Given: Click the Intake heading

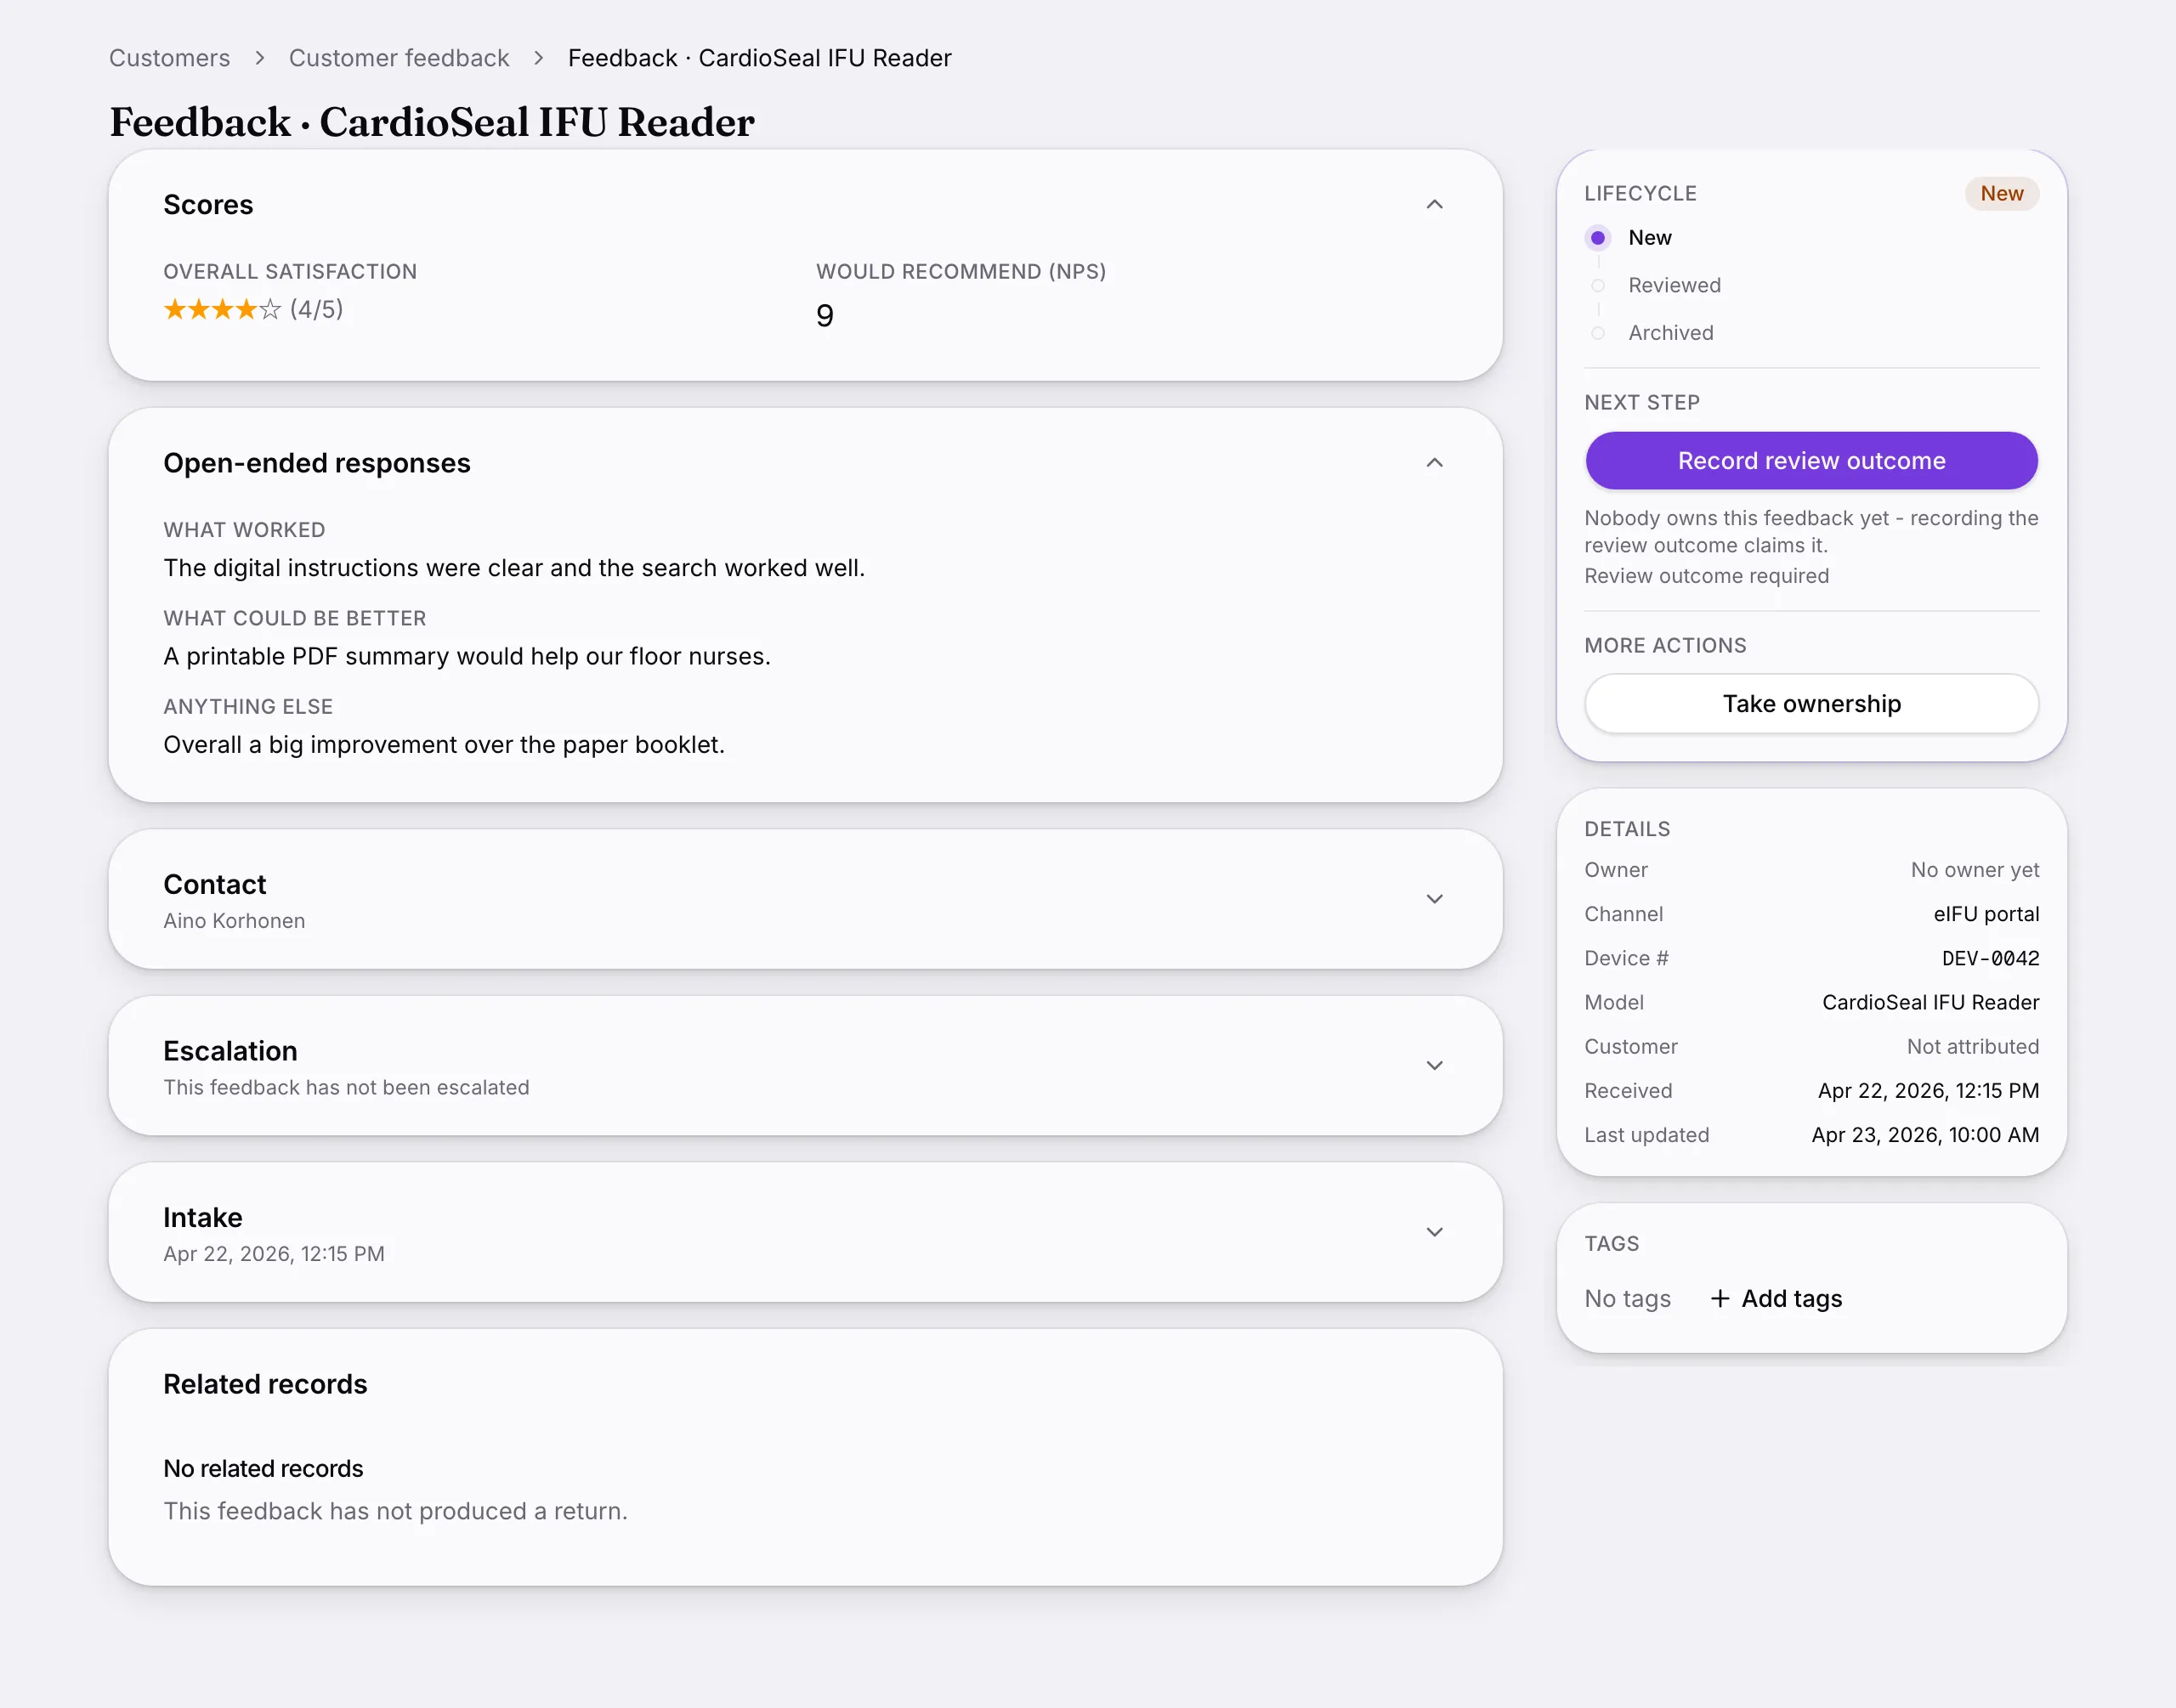Looking at the screenshot, I should click(x=203, y=1218).
